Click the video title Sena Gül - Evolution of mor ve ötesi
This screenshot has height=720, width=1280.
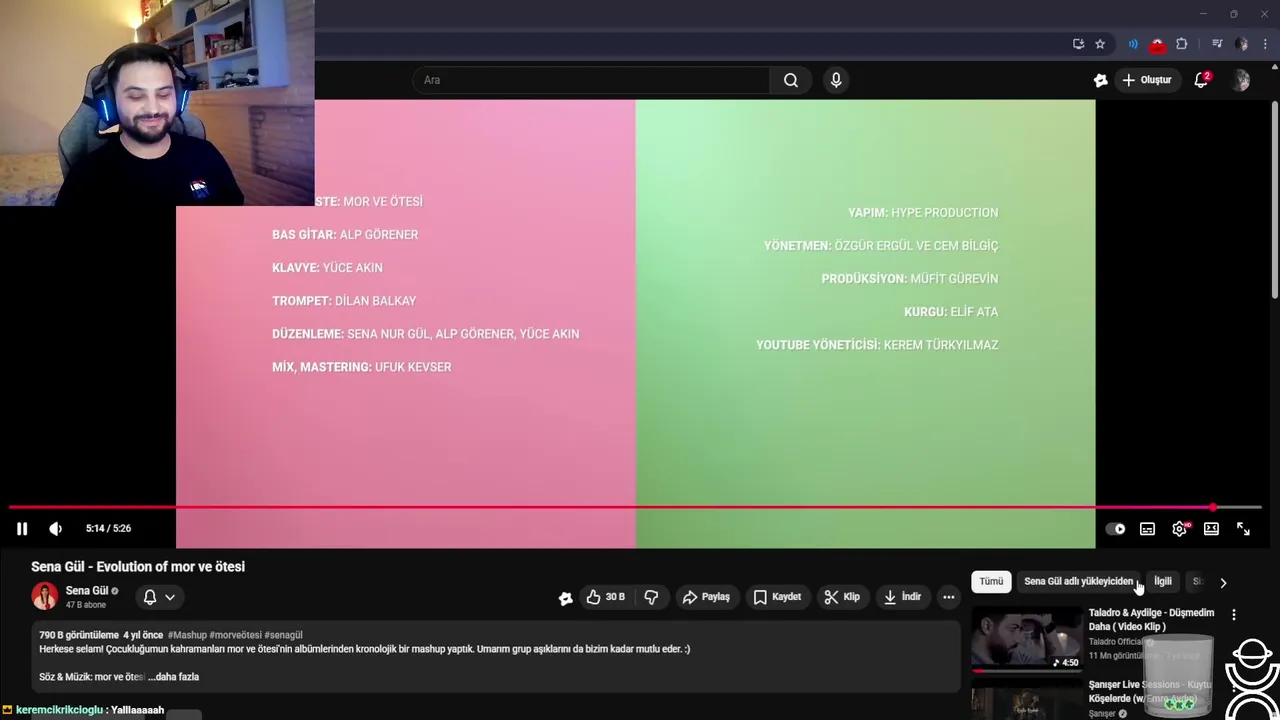click(x=138, y=567)
